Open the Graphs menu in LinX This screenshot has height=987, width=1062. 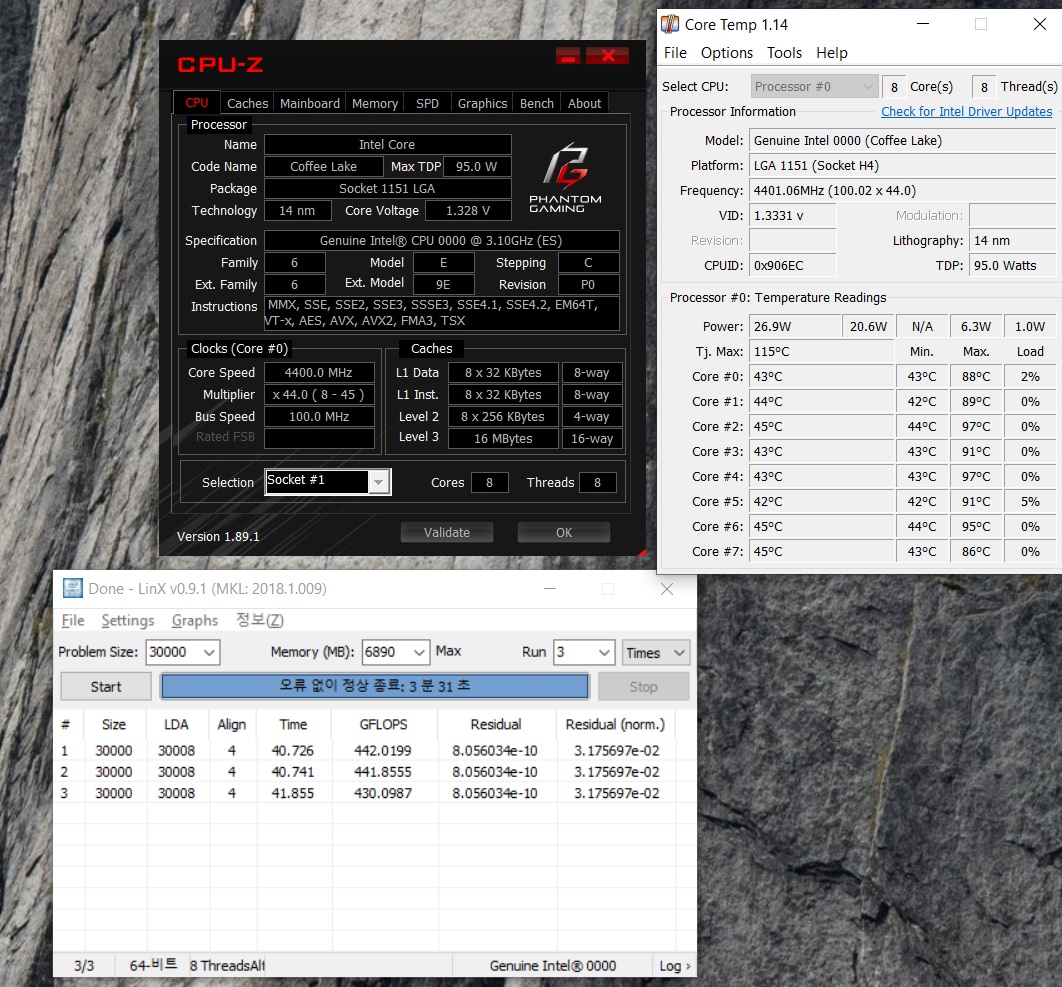(195, 620)
